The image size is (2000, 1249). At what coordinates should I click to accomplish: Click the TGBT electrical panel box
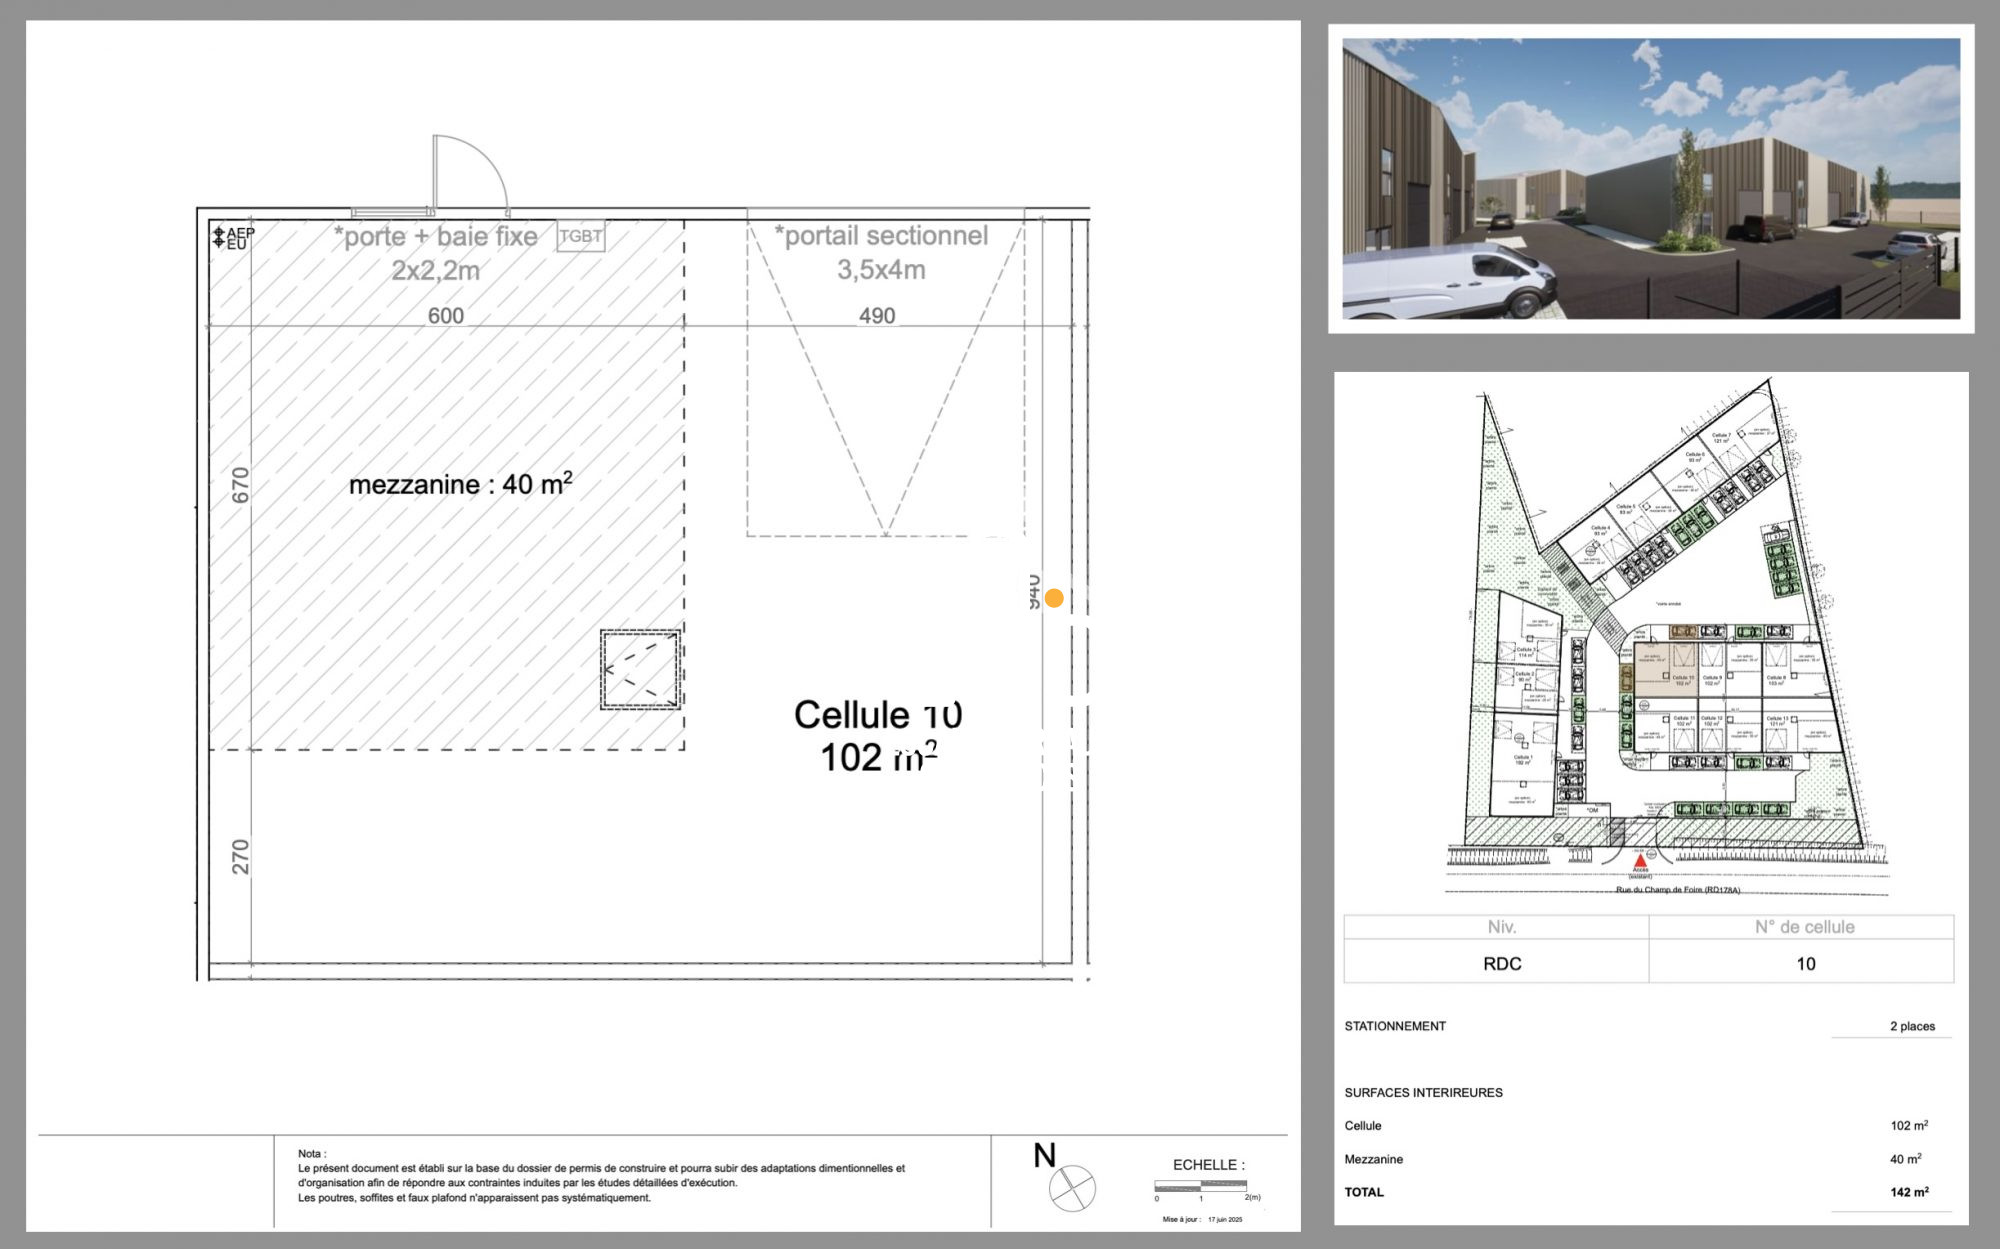[580, 237]
